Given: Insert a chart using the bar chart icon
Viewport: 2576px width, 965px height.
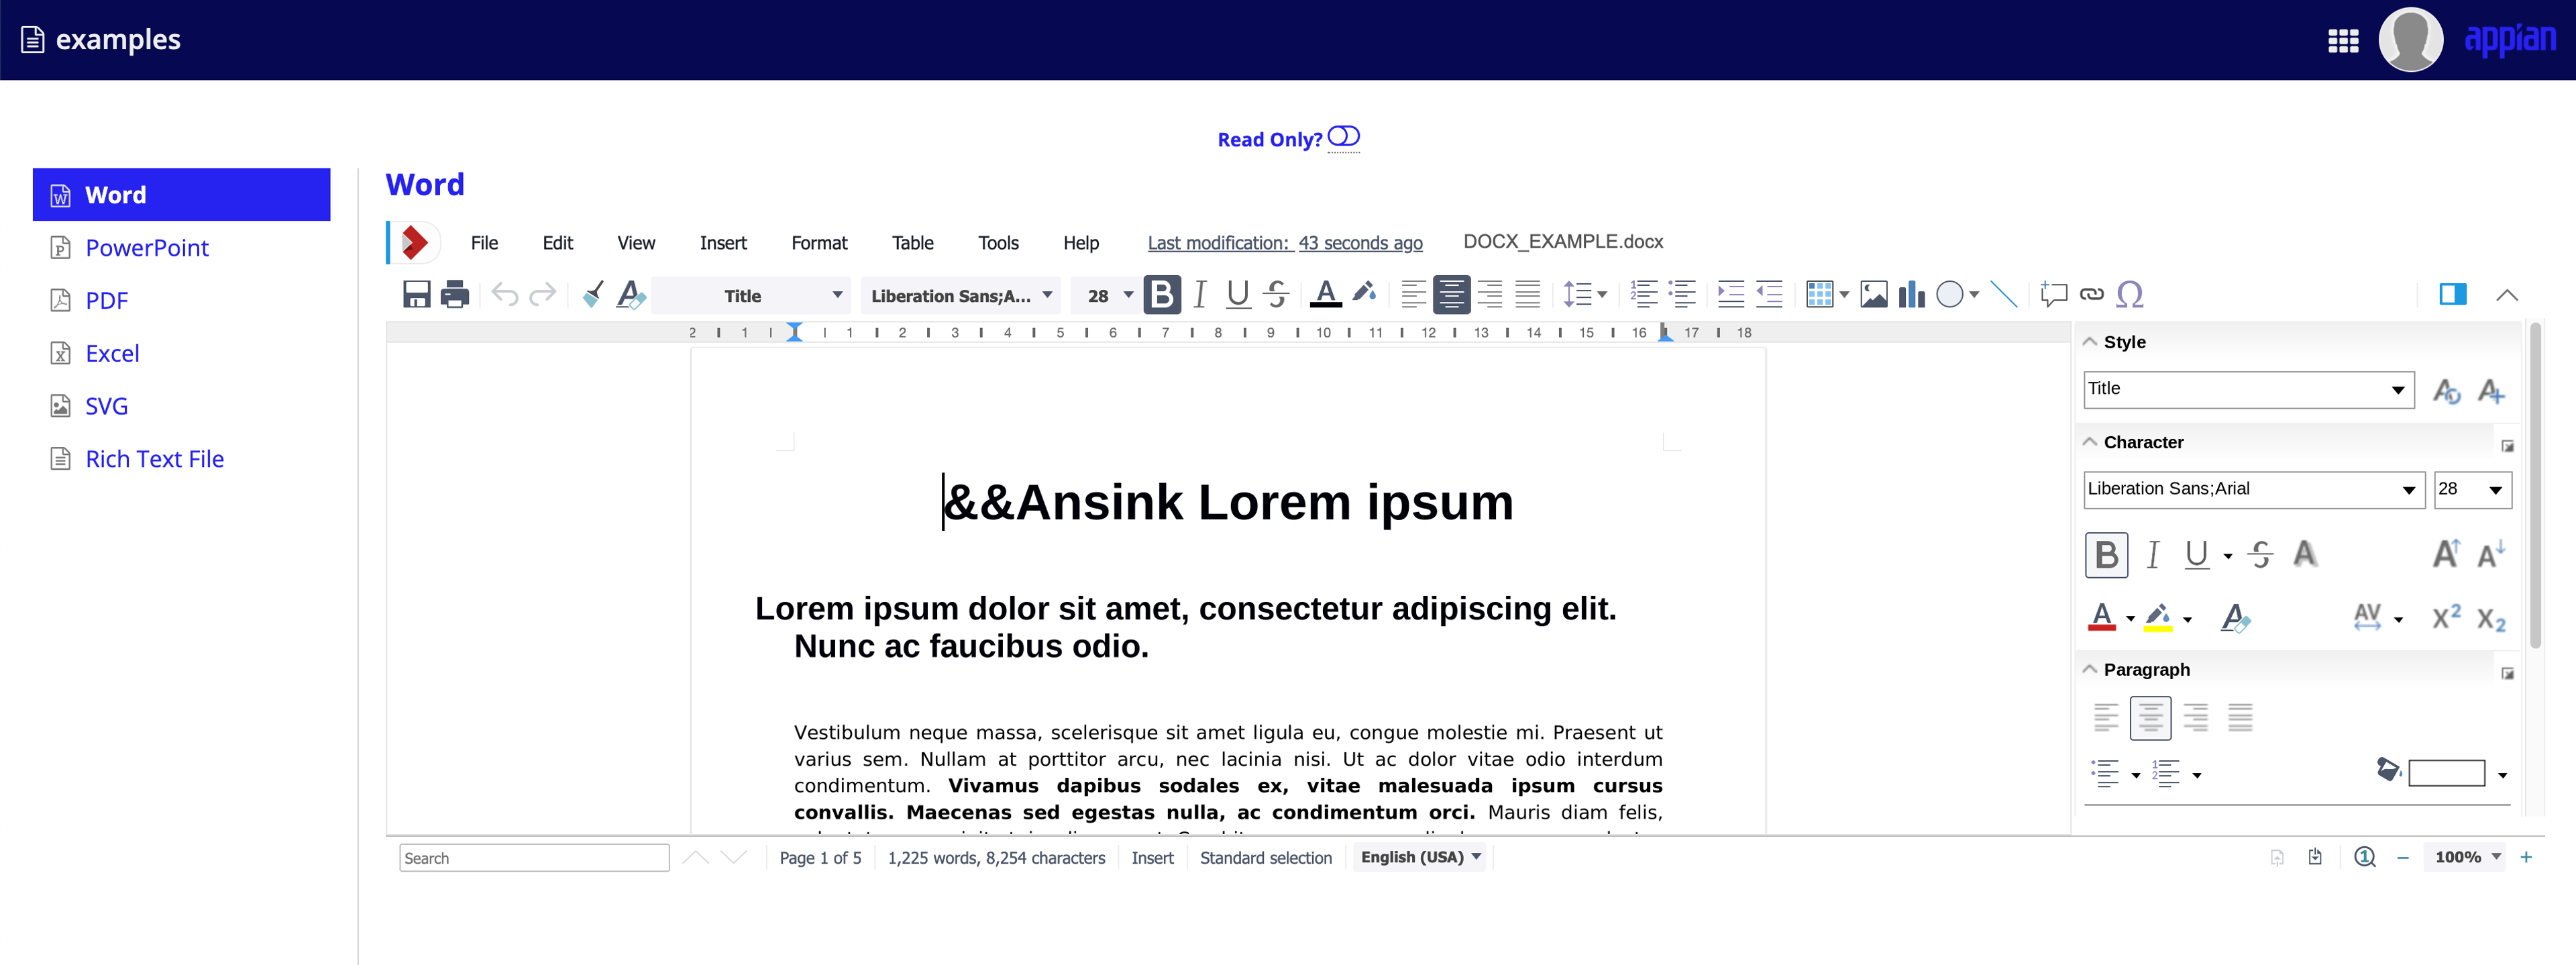Looking at the screenshot, I should [1912, 295].
